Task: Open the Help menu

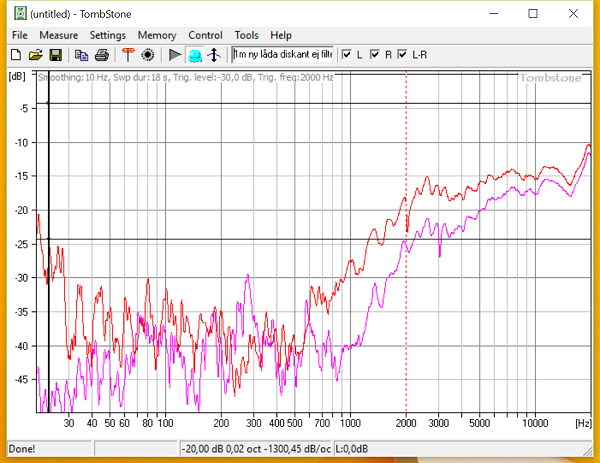Action: point(281,35)
